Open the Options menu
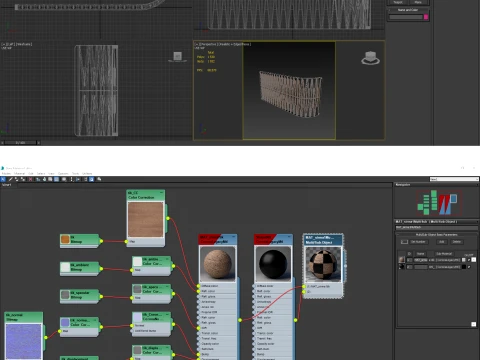 tap(63, 173)
